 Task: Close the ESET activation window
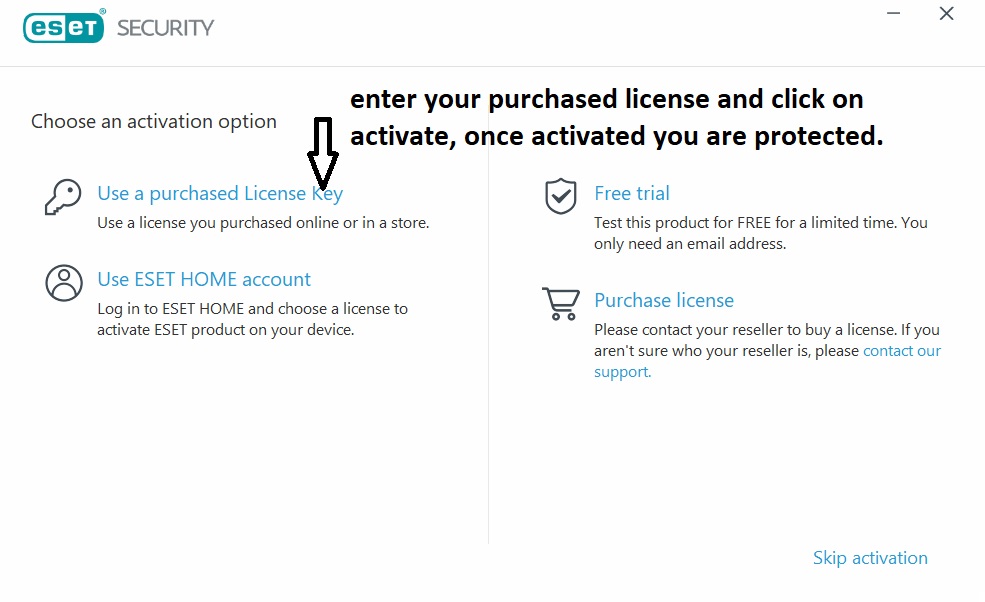pyautogui.click(x=946, y=14)
